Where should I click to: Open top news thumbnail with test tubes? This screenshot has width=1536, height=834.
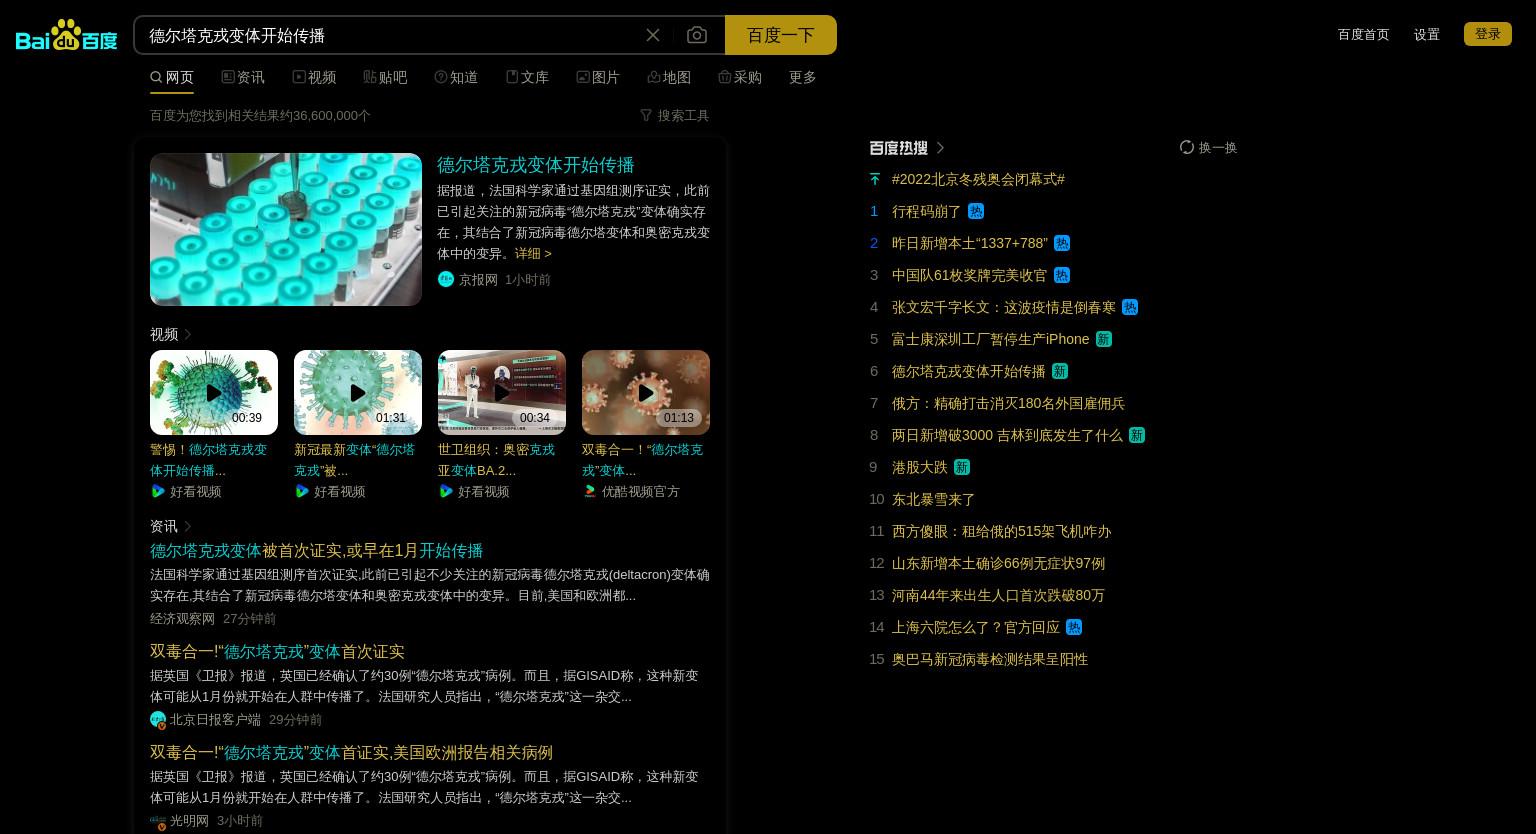[286, 229]
